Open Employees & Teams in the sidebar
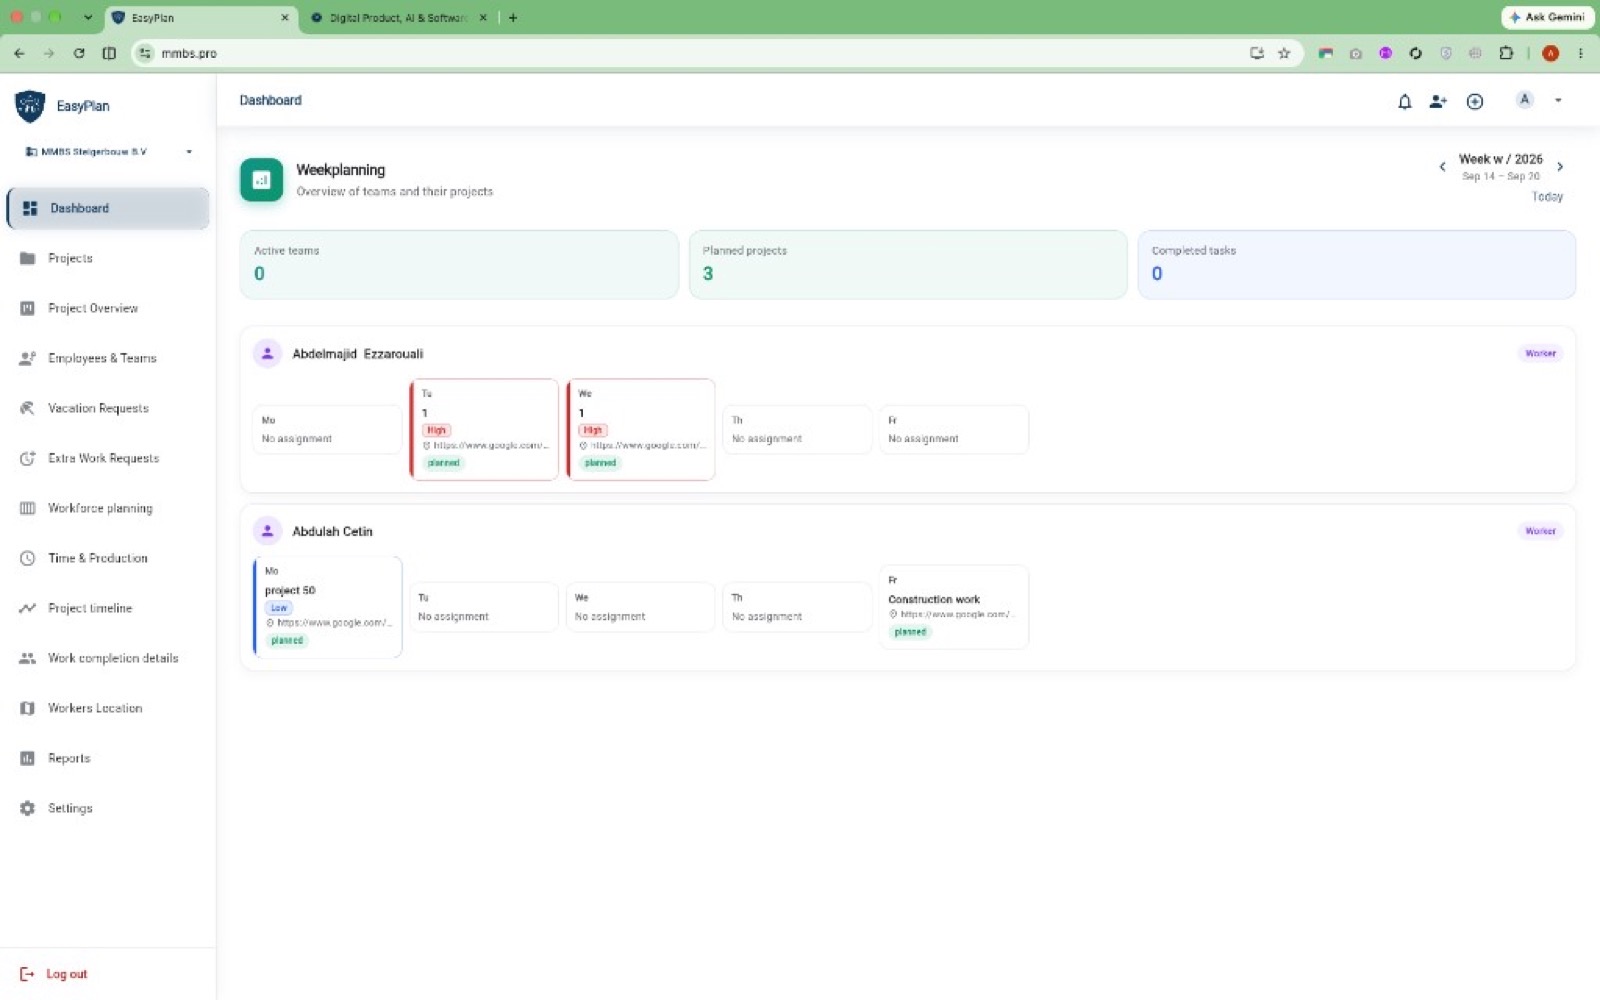The image size is (1600, 1000). (x=108, y=358)
